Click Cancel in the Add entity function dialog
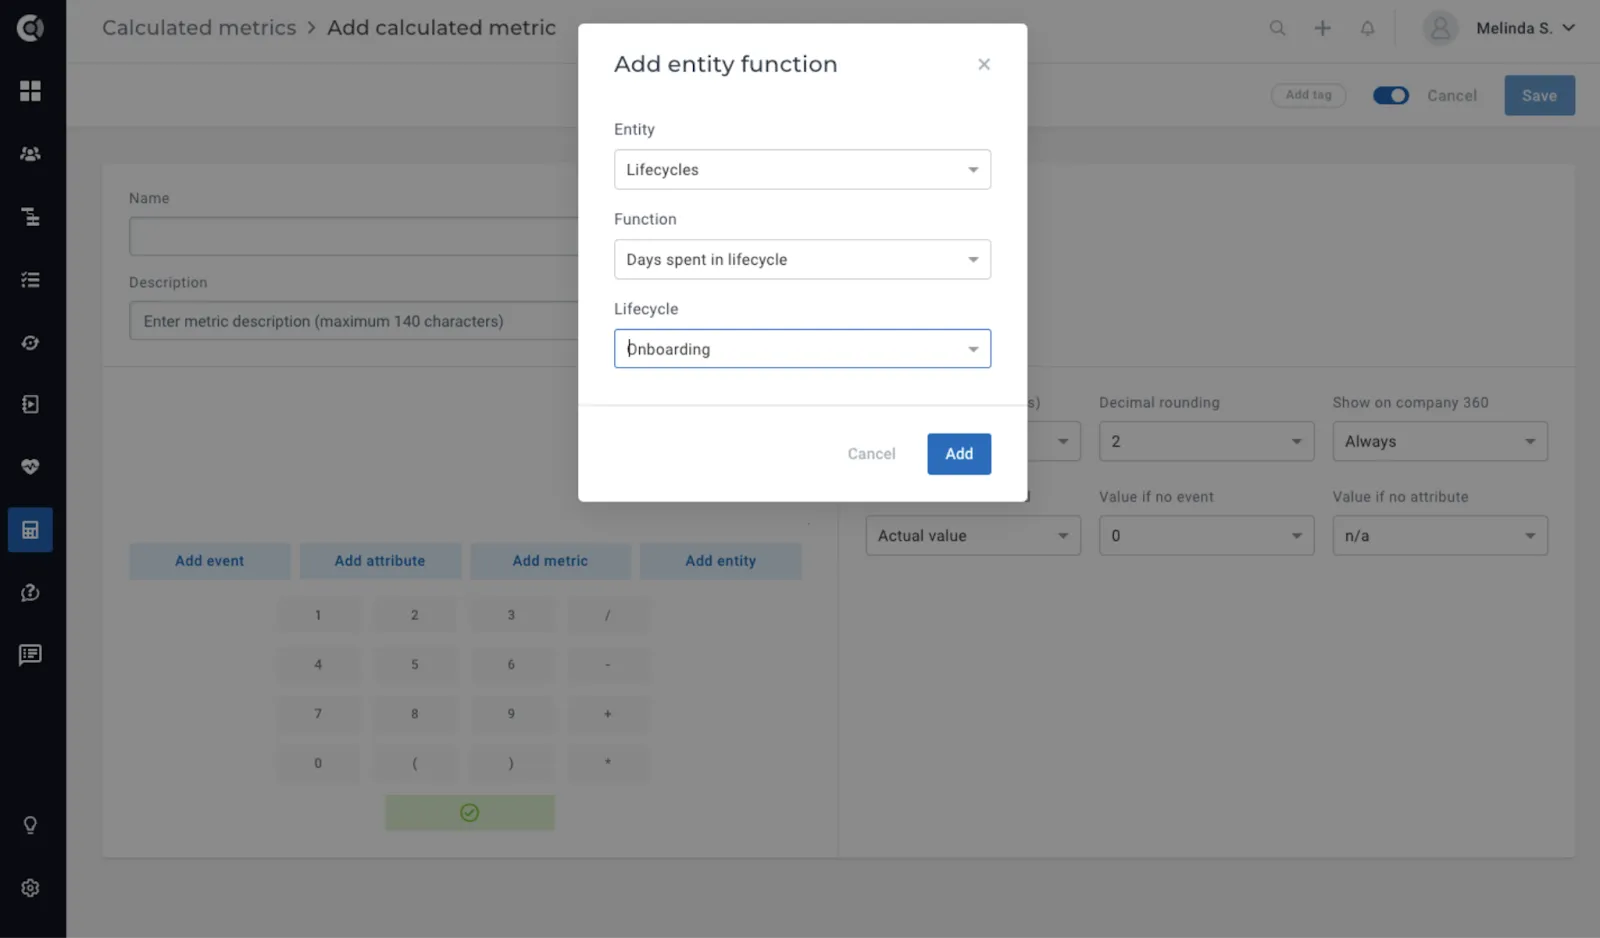 point(871,454)
